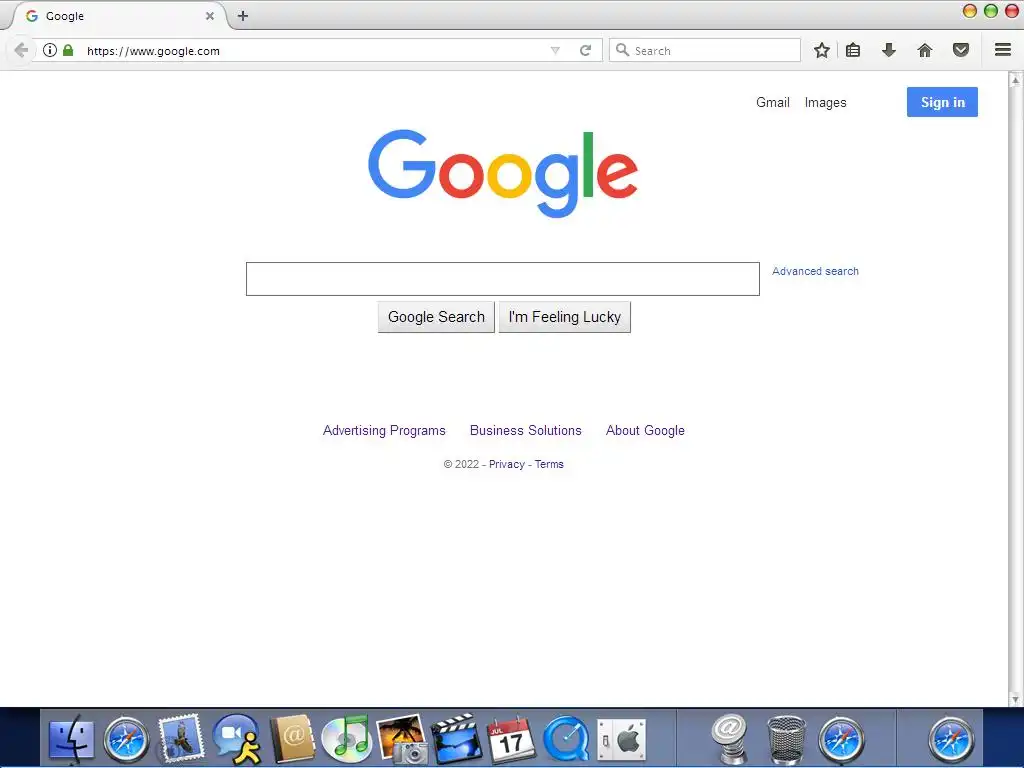Viewport: 1024px width, 768px height.
Task: Open the Trash in the dock
Action: click(786, 740)
